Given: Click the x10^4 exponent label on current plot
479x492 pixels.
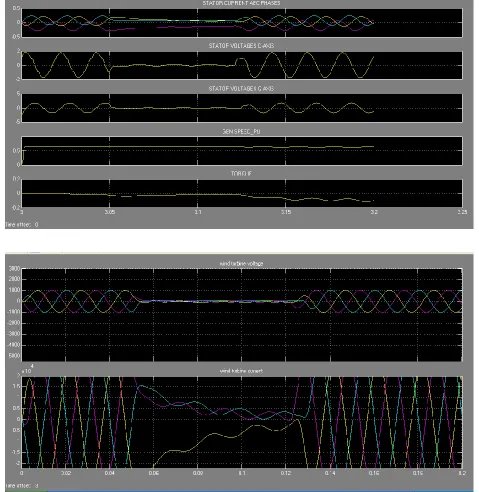Looking at the screenshot, I should [27, 370].
